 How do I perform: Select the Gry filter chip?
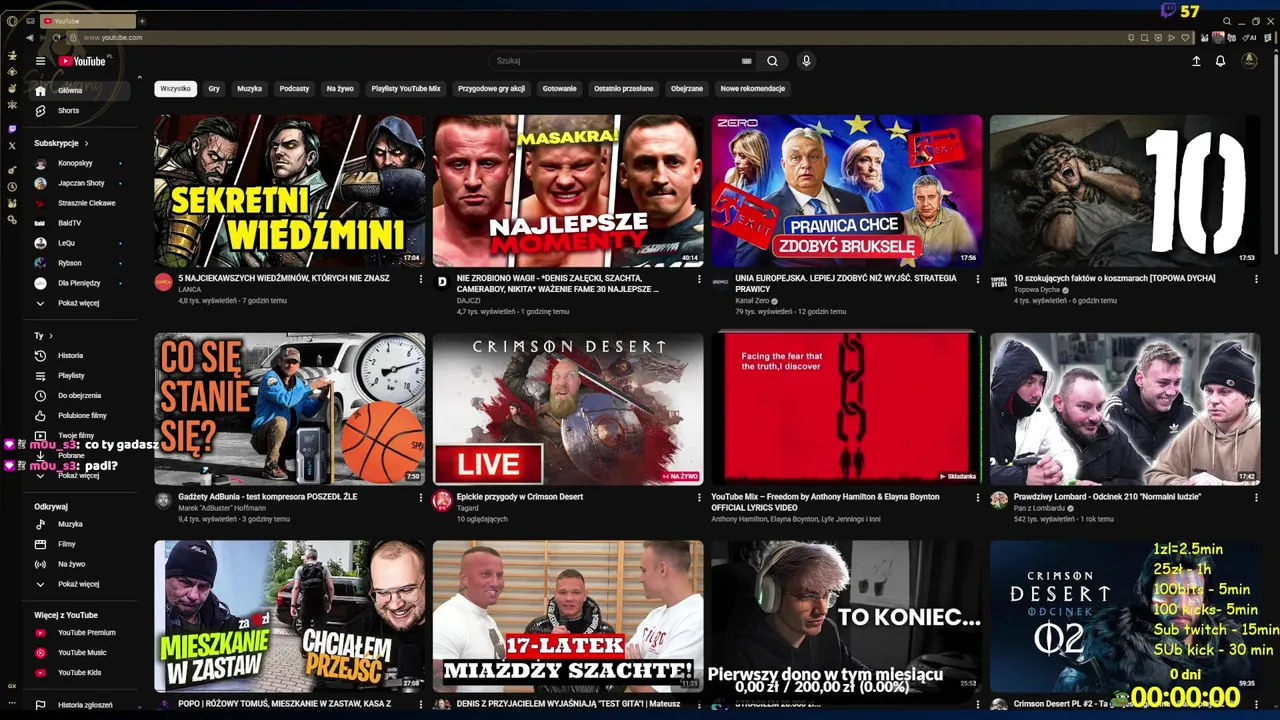[214, 88]
